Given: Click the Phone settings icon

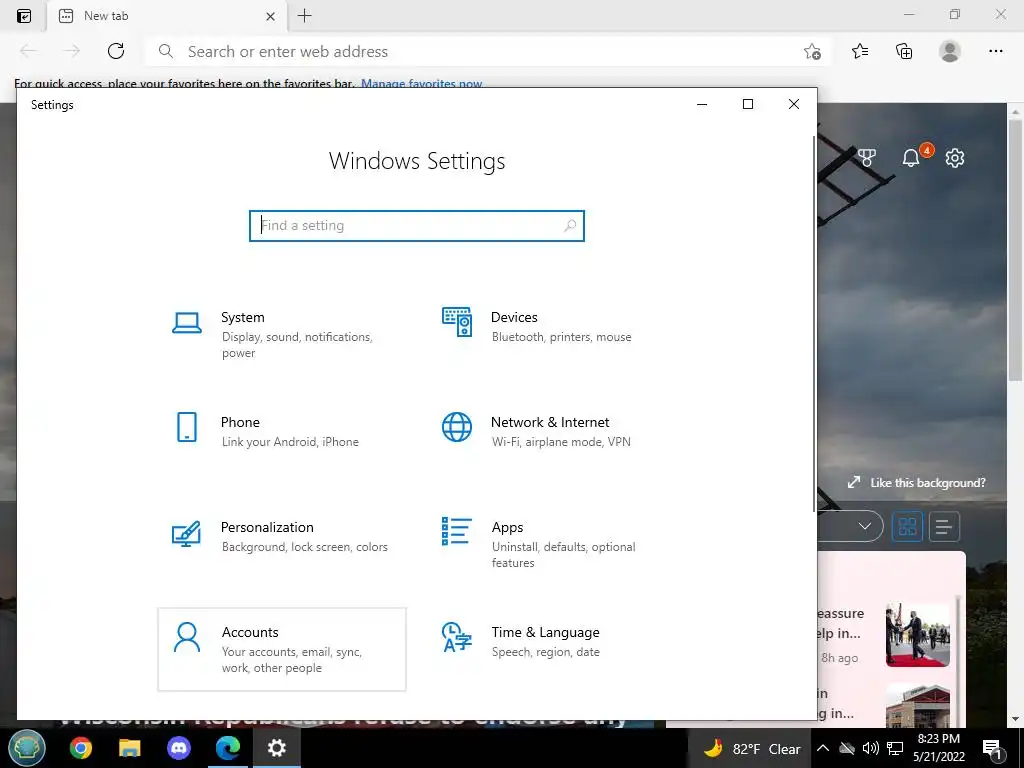Looking at the screenshot, I should (187, 427).
